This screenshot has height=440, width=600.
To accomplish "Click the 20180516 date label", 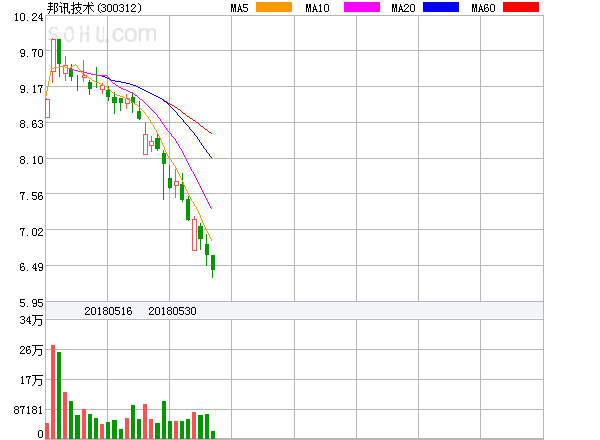I will [108, 311].
